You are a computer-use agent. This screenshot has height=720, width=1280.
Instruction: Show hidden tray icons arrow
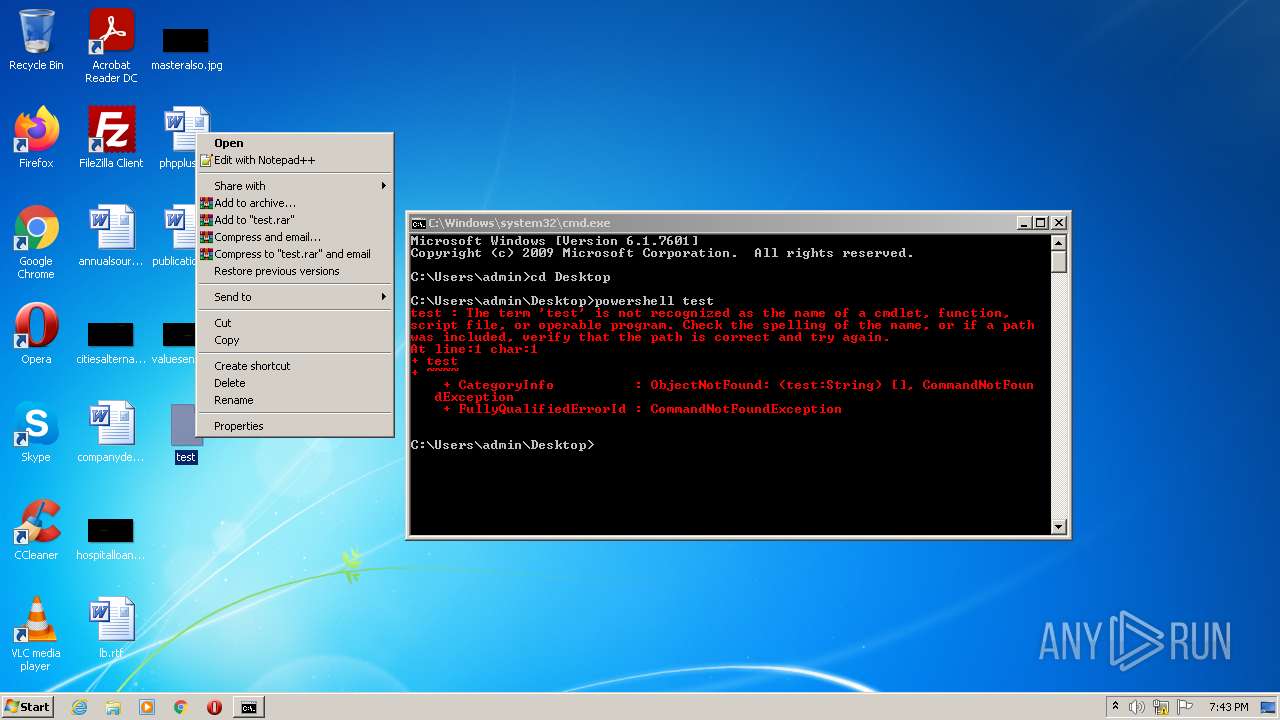[x=1115, y=707]
